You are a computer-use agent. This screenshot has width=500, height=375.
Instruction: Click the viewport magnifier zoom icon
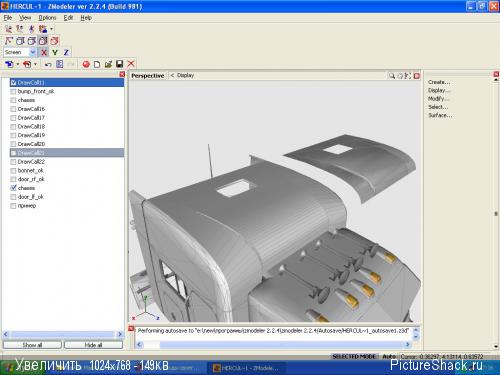click(392, 76)
